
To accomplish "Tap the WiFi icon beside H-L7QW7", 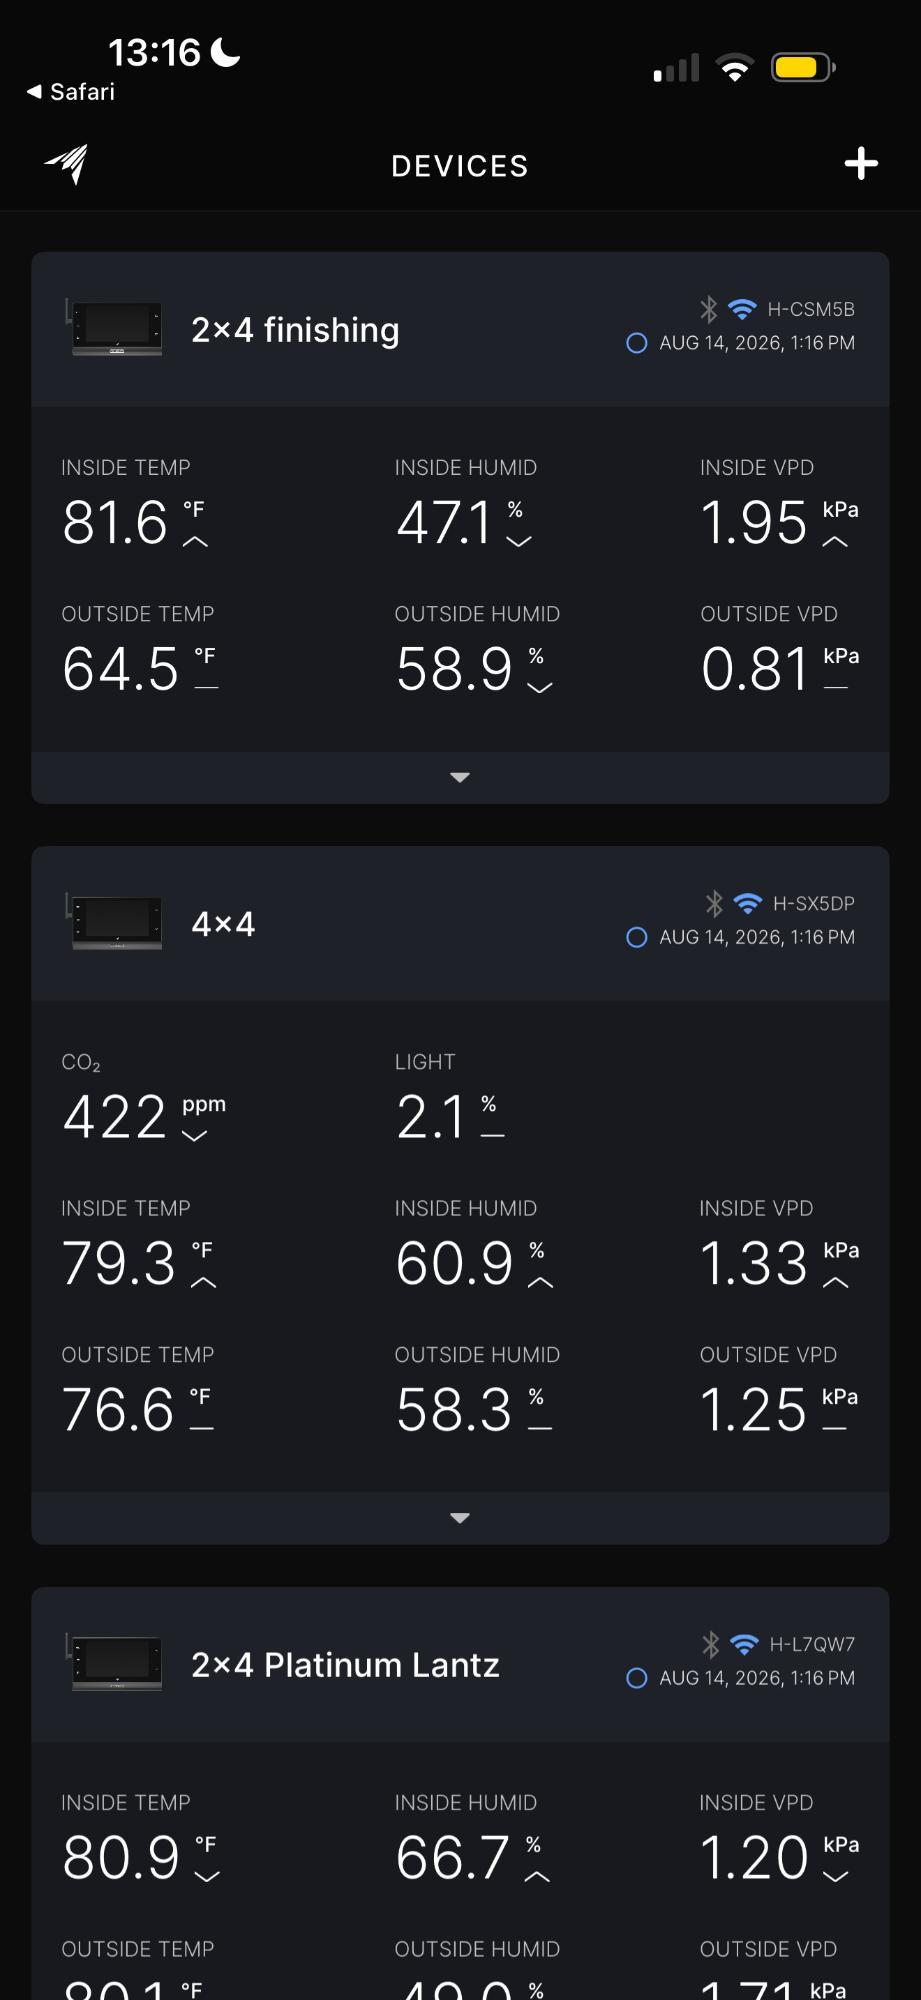I will (744, 1644).
